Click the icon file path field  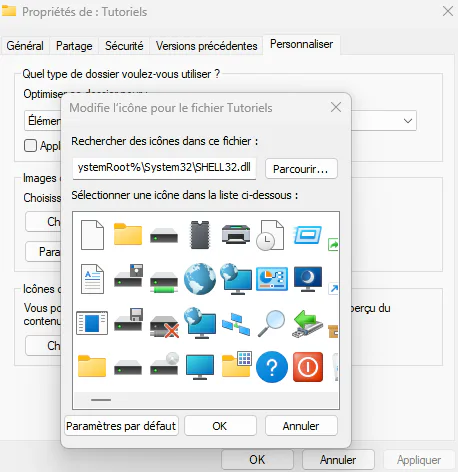point(164,168)
